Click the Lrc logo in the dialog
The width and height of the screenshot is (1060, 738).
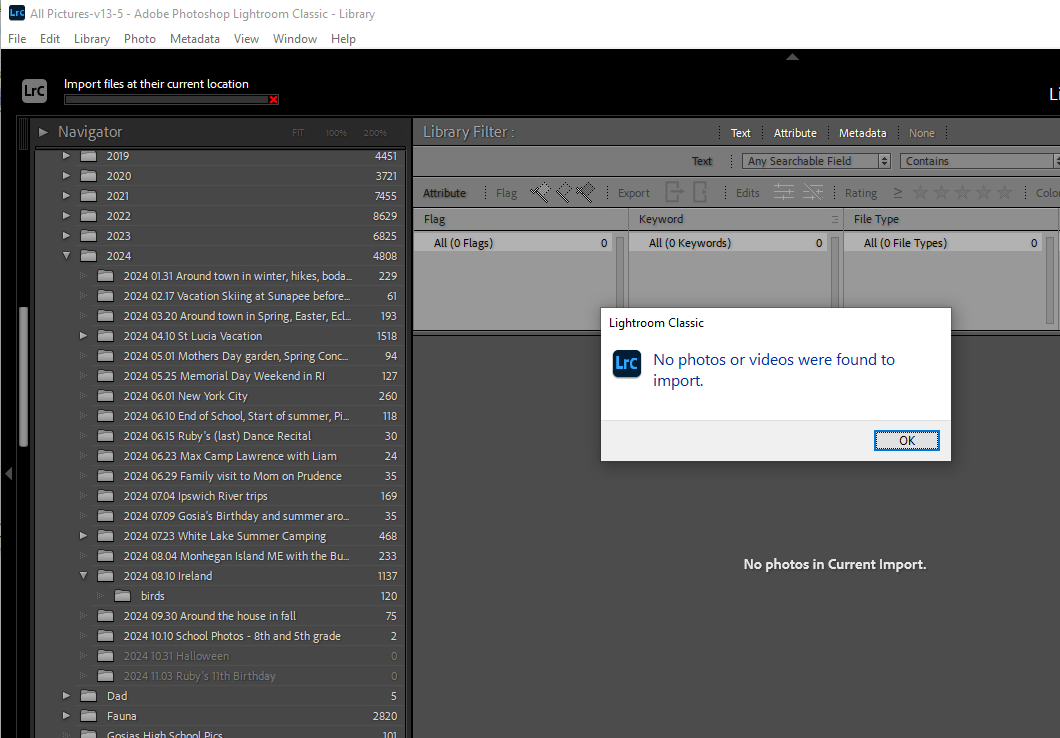coord(626,364)
